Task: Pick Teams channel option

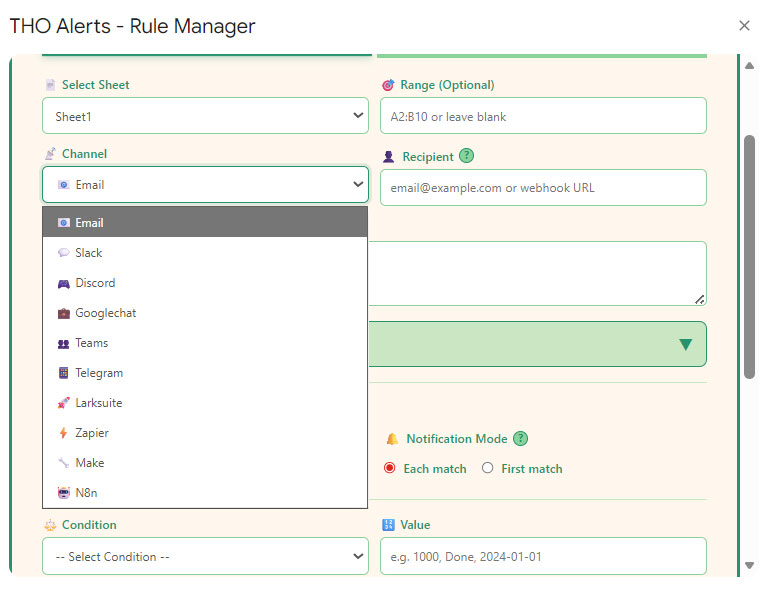Action: 205,343
